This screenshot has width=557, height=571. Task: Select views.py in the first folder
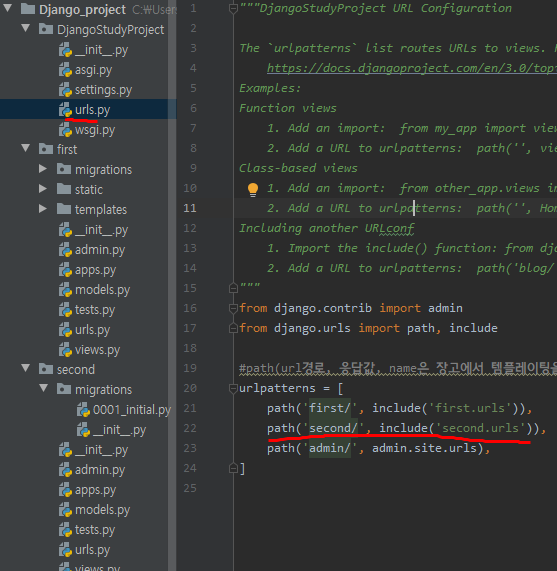97,350
